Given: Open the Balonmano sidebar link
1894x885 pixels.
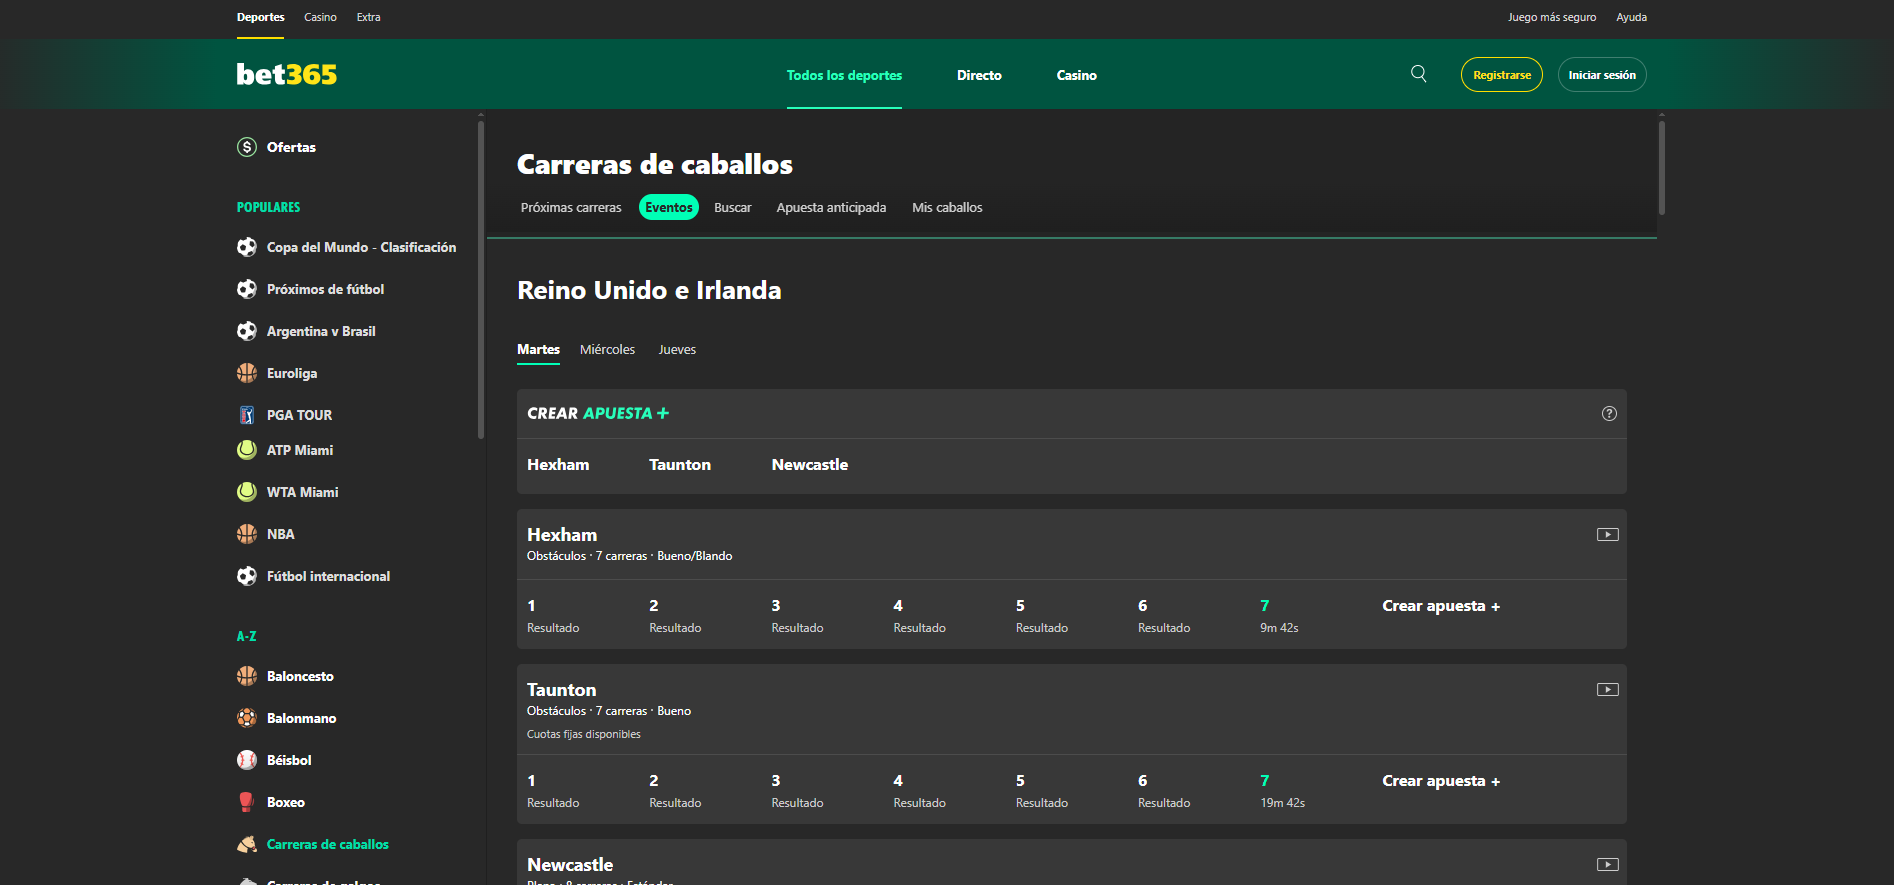Looking at the screenshot, I should coord(301,718).
